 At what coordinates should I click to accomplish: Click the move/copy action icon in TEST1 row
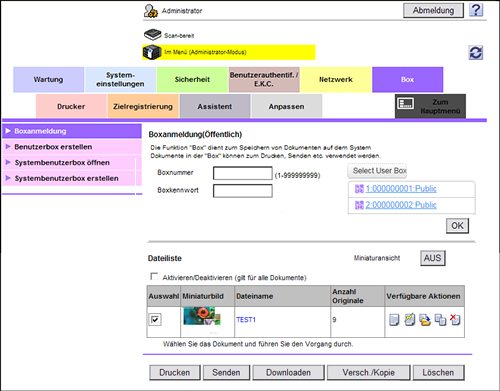(440, 320)
